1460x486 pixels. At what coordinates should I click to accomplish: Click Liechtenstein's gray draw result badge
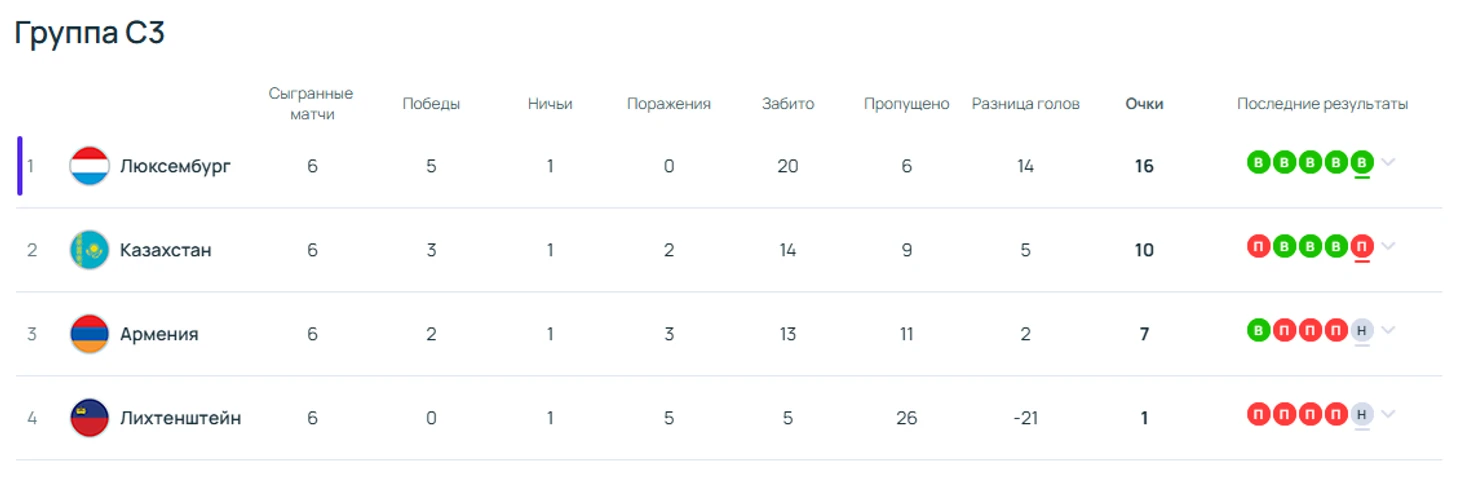click(x=1361, y=414)
